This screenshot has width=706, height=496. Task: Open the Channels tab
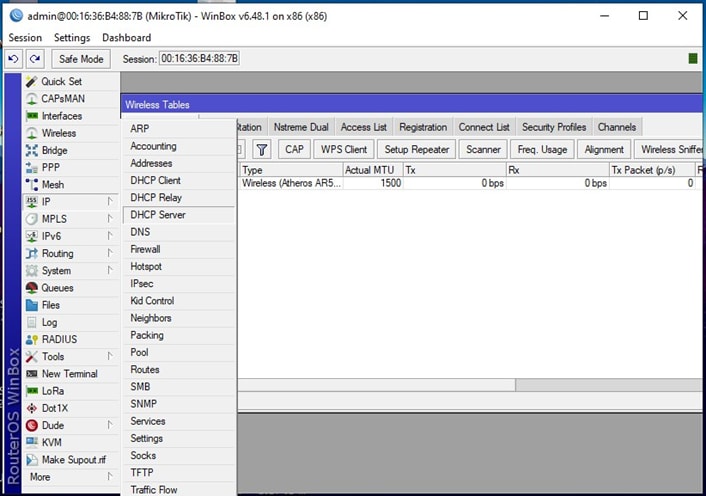coord(617,127)
